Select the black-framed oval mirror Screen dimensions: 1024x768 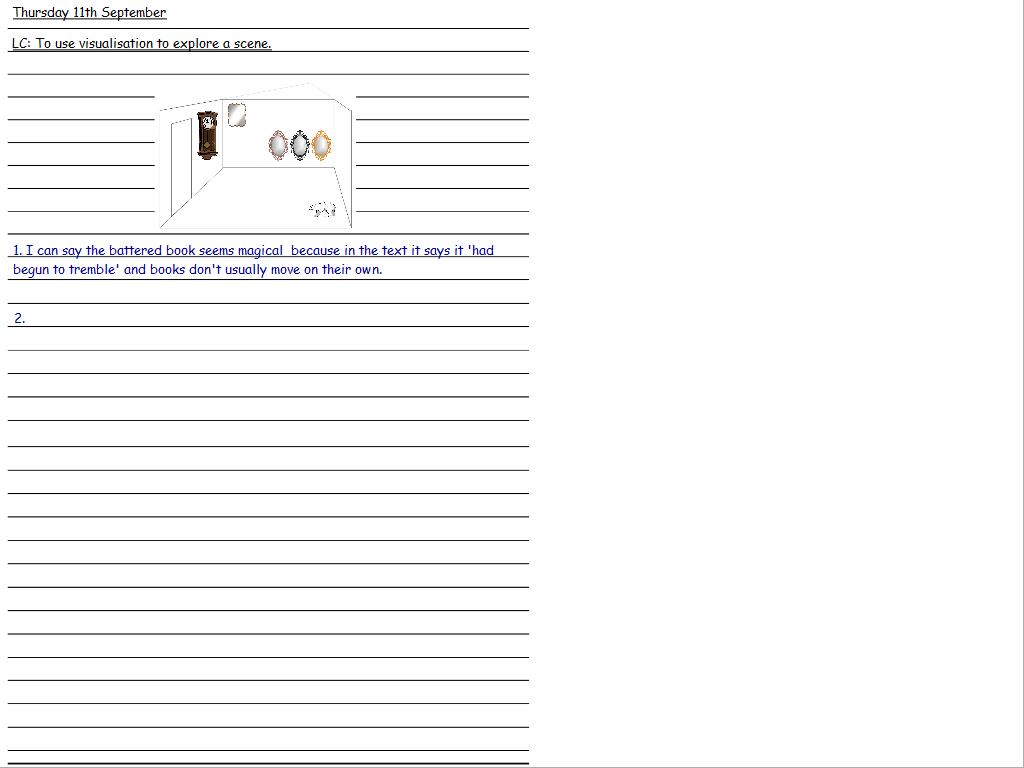tap(299, 145)
